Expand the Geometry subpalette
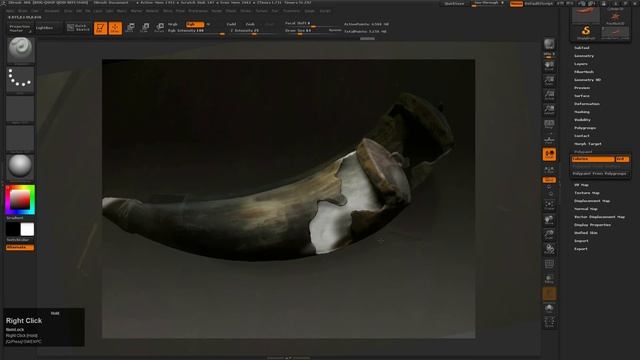 584,56
